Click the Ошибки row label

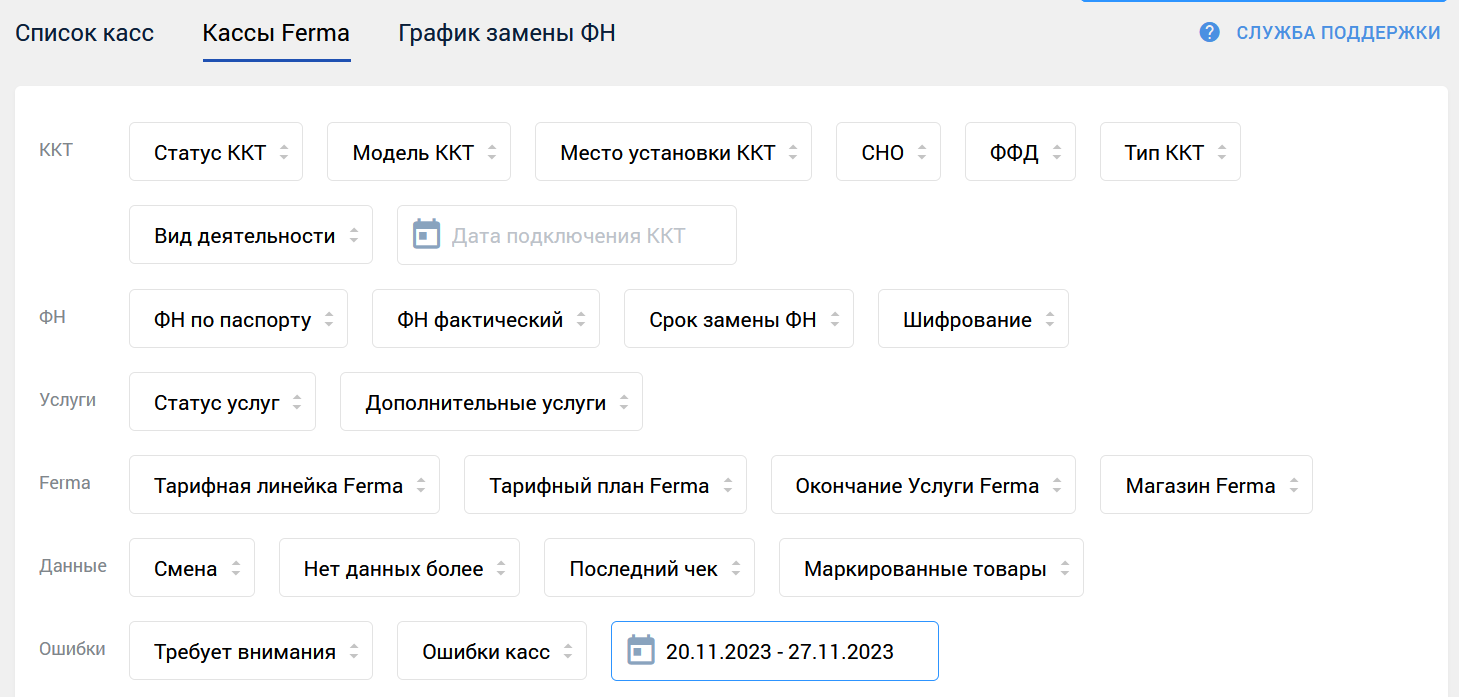(72, 649)
